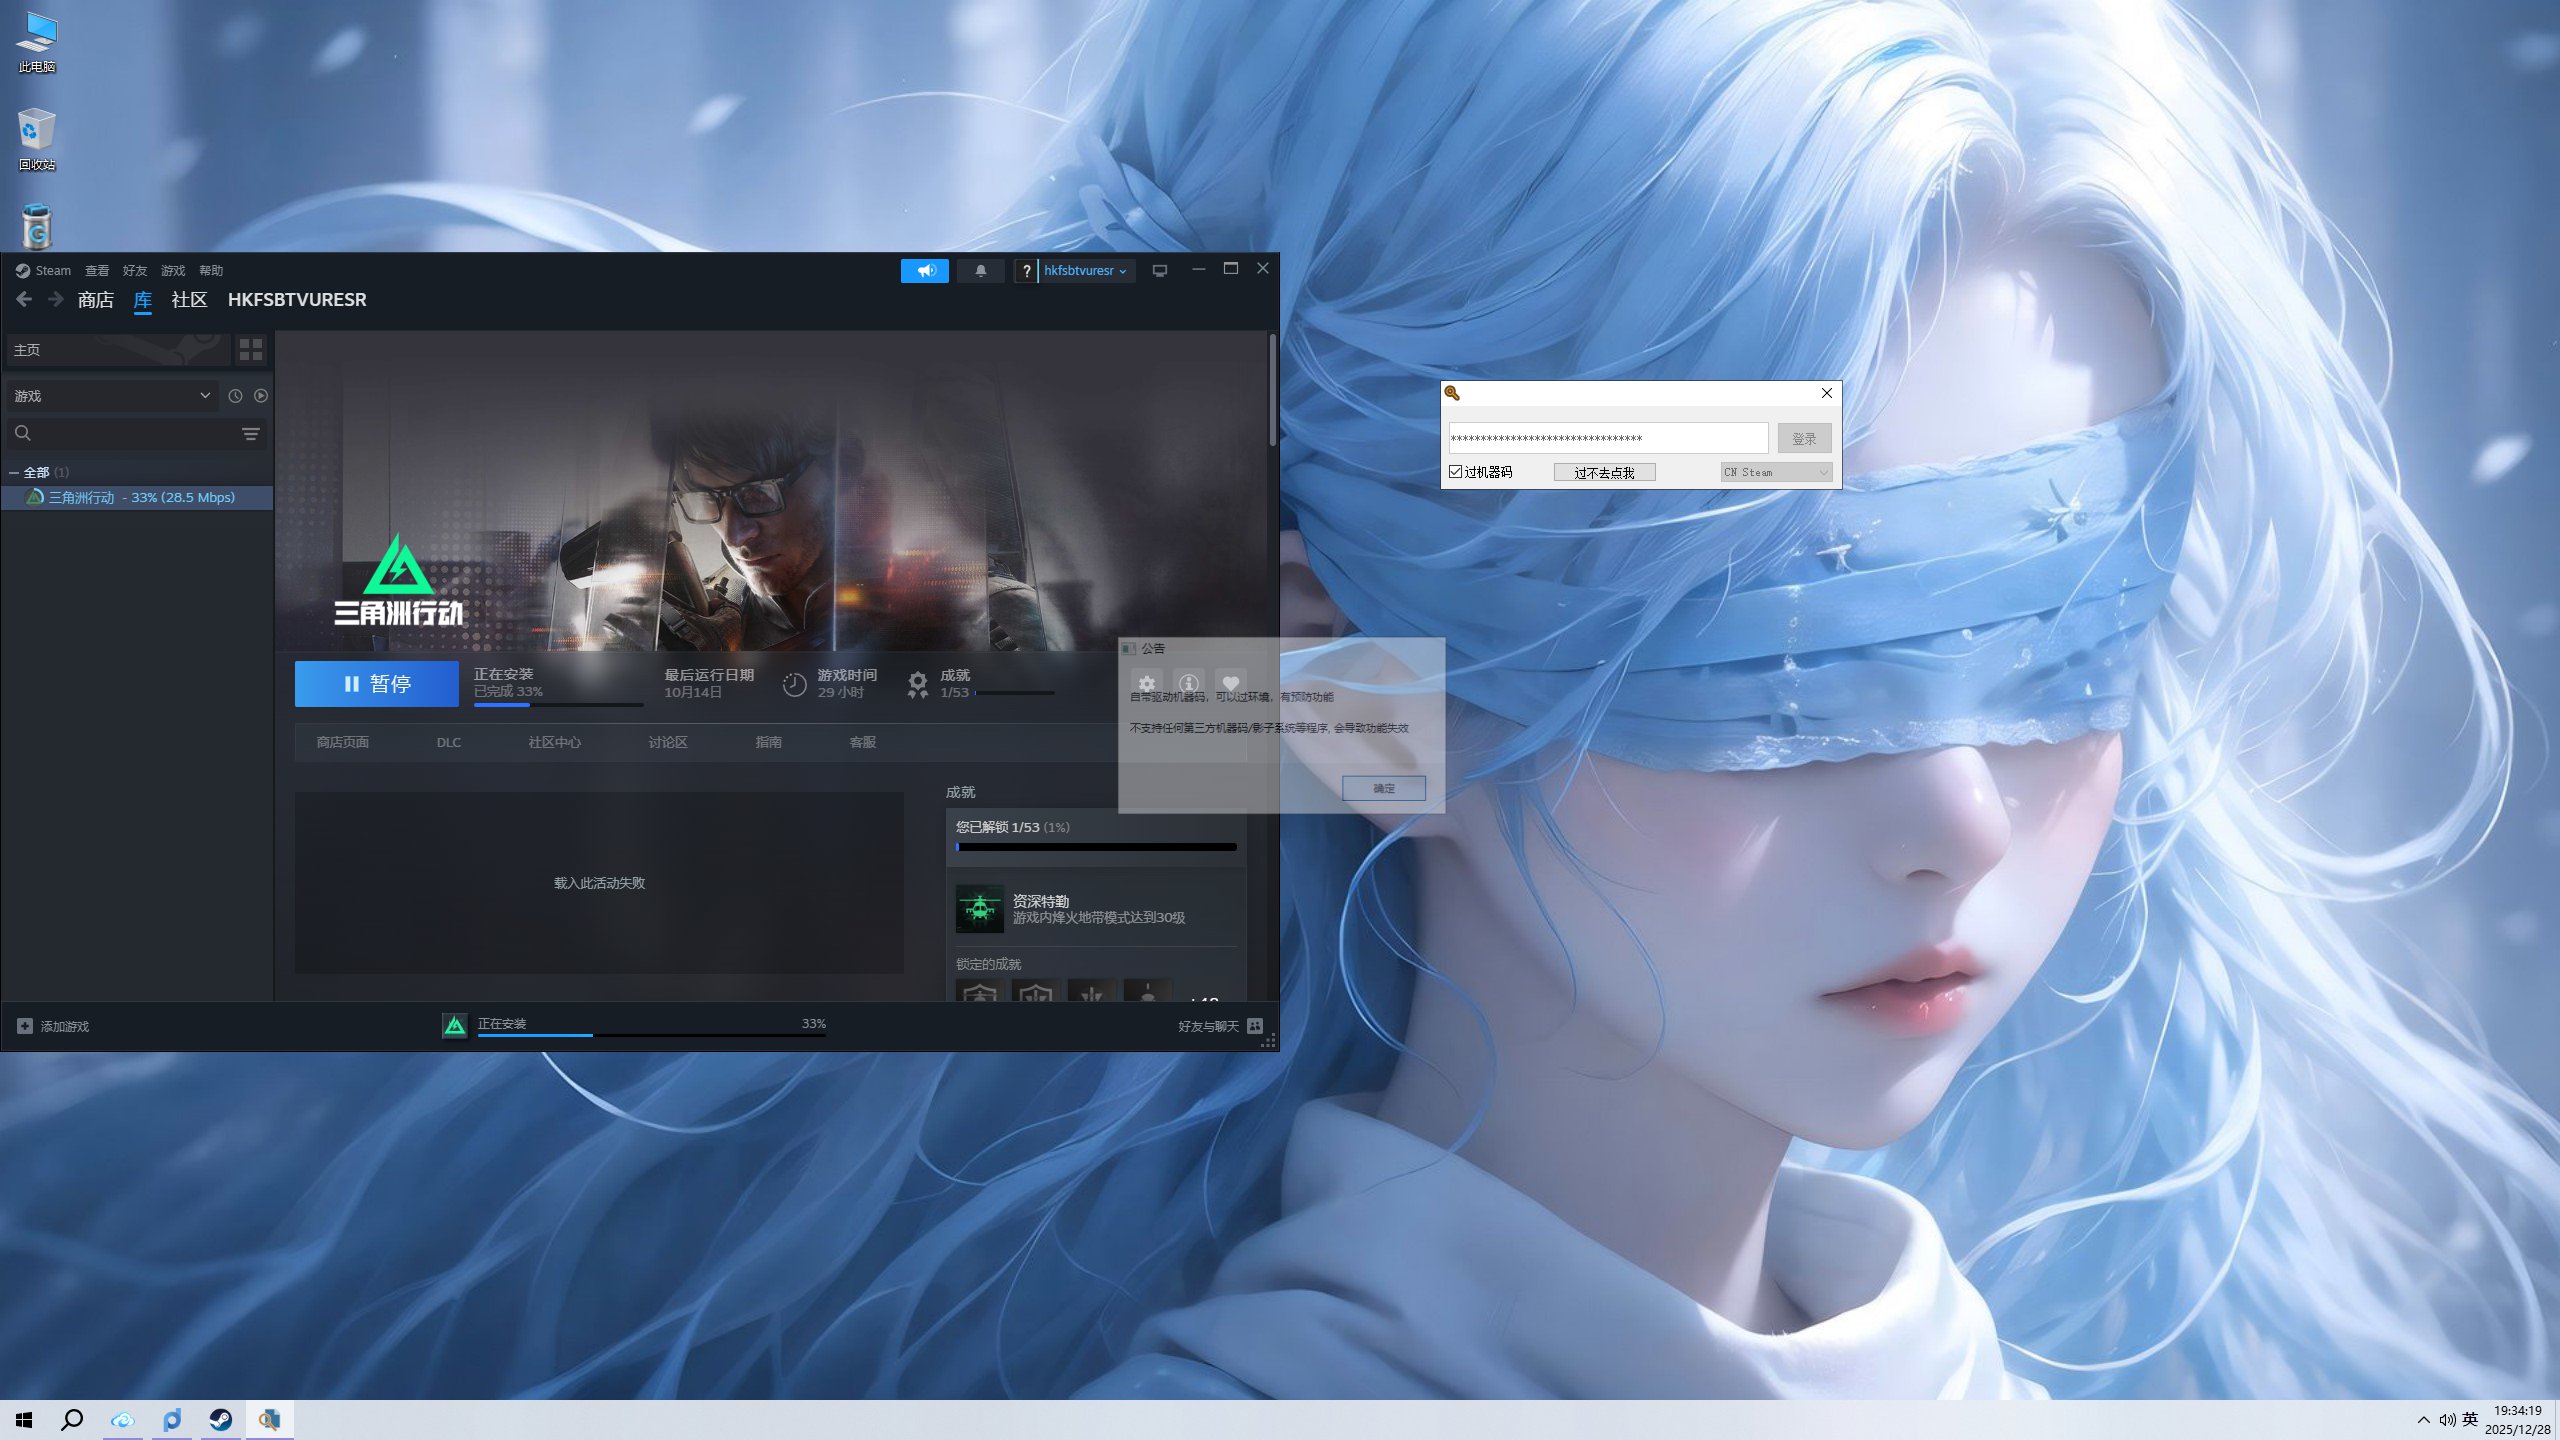The width and height of the screenshot is (2560, 1440).
Task: Expand the 游戏 category dropdown
Action: click(112, 396)
